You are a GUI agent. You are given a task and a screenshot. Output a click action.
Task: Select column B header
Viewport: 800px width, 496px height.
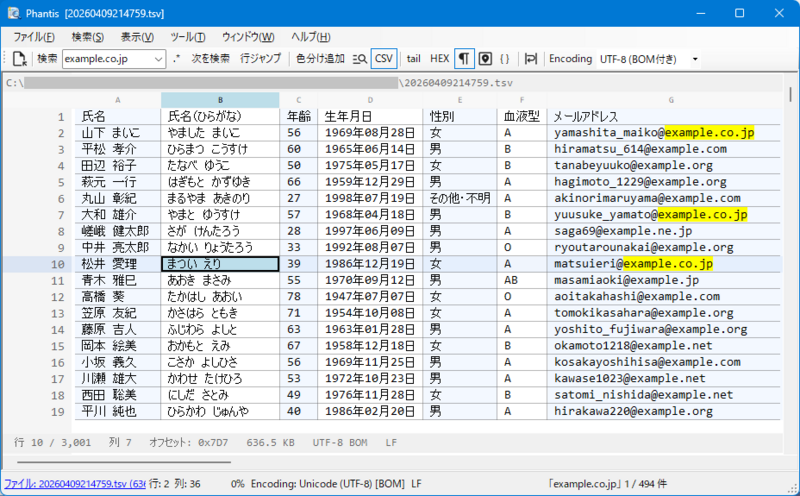tap(220, 100)
